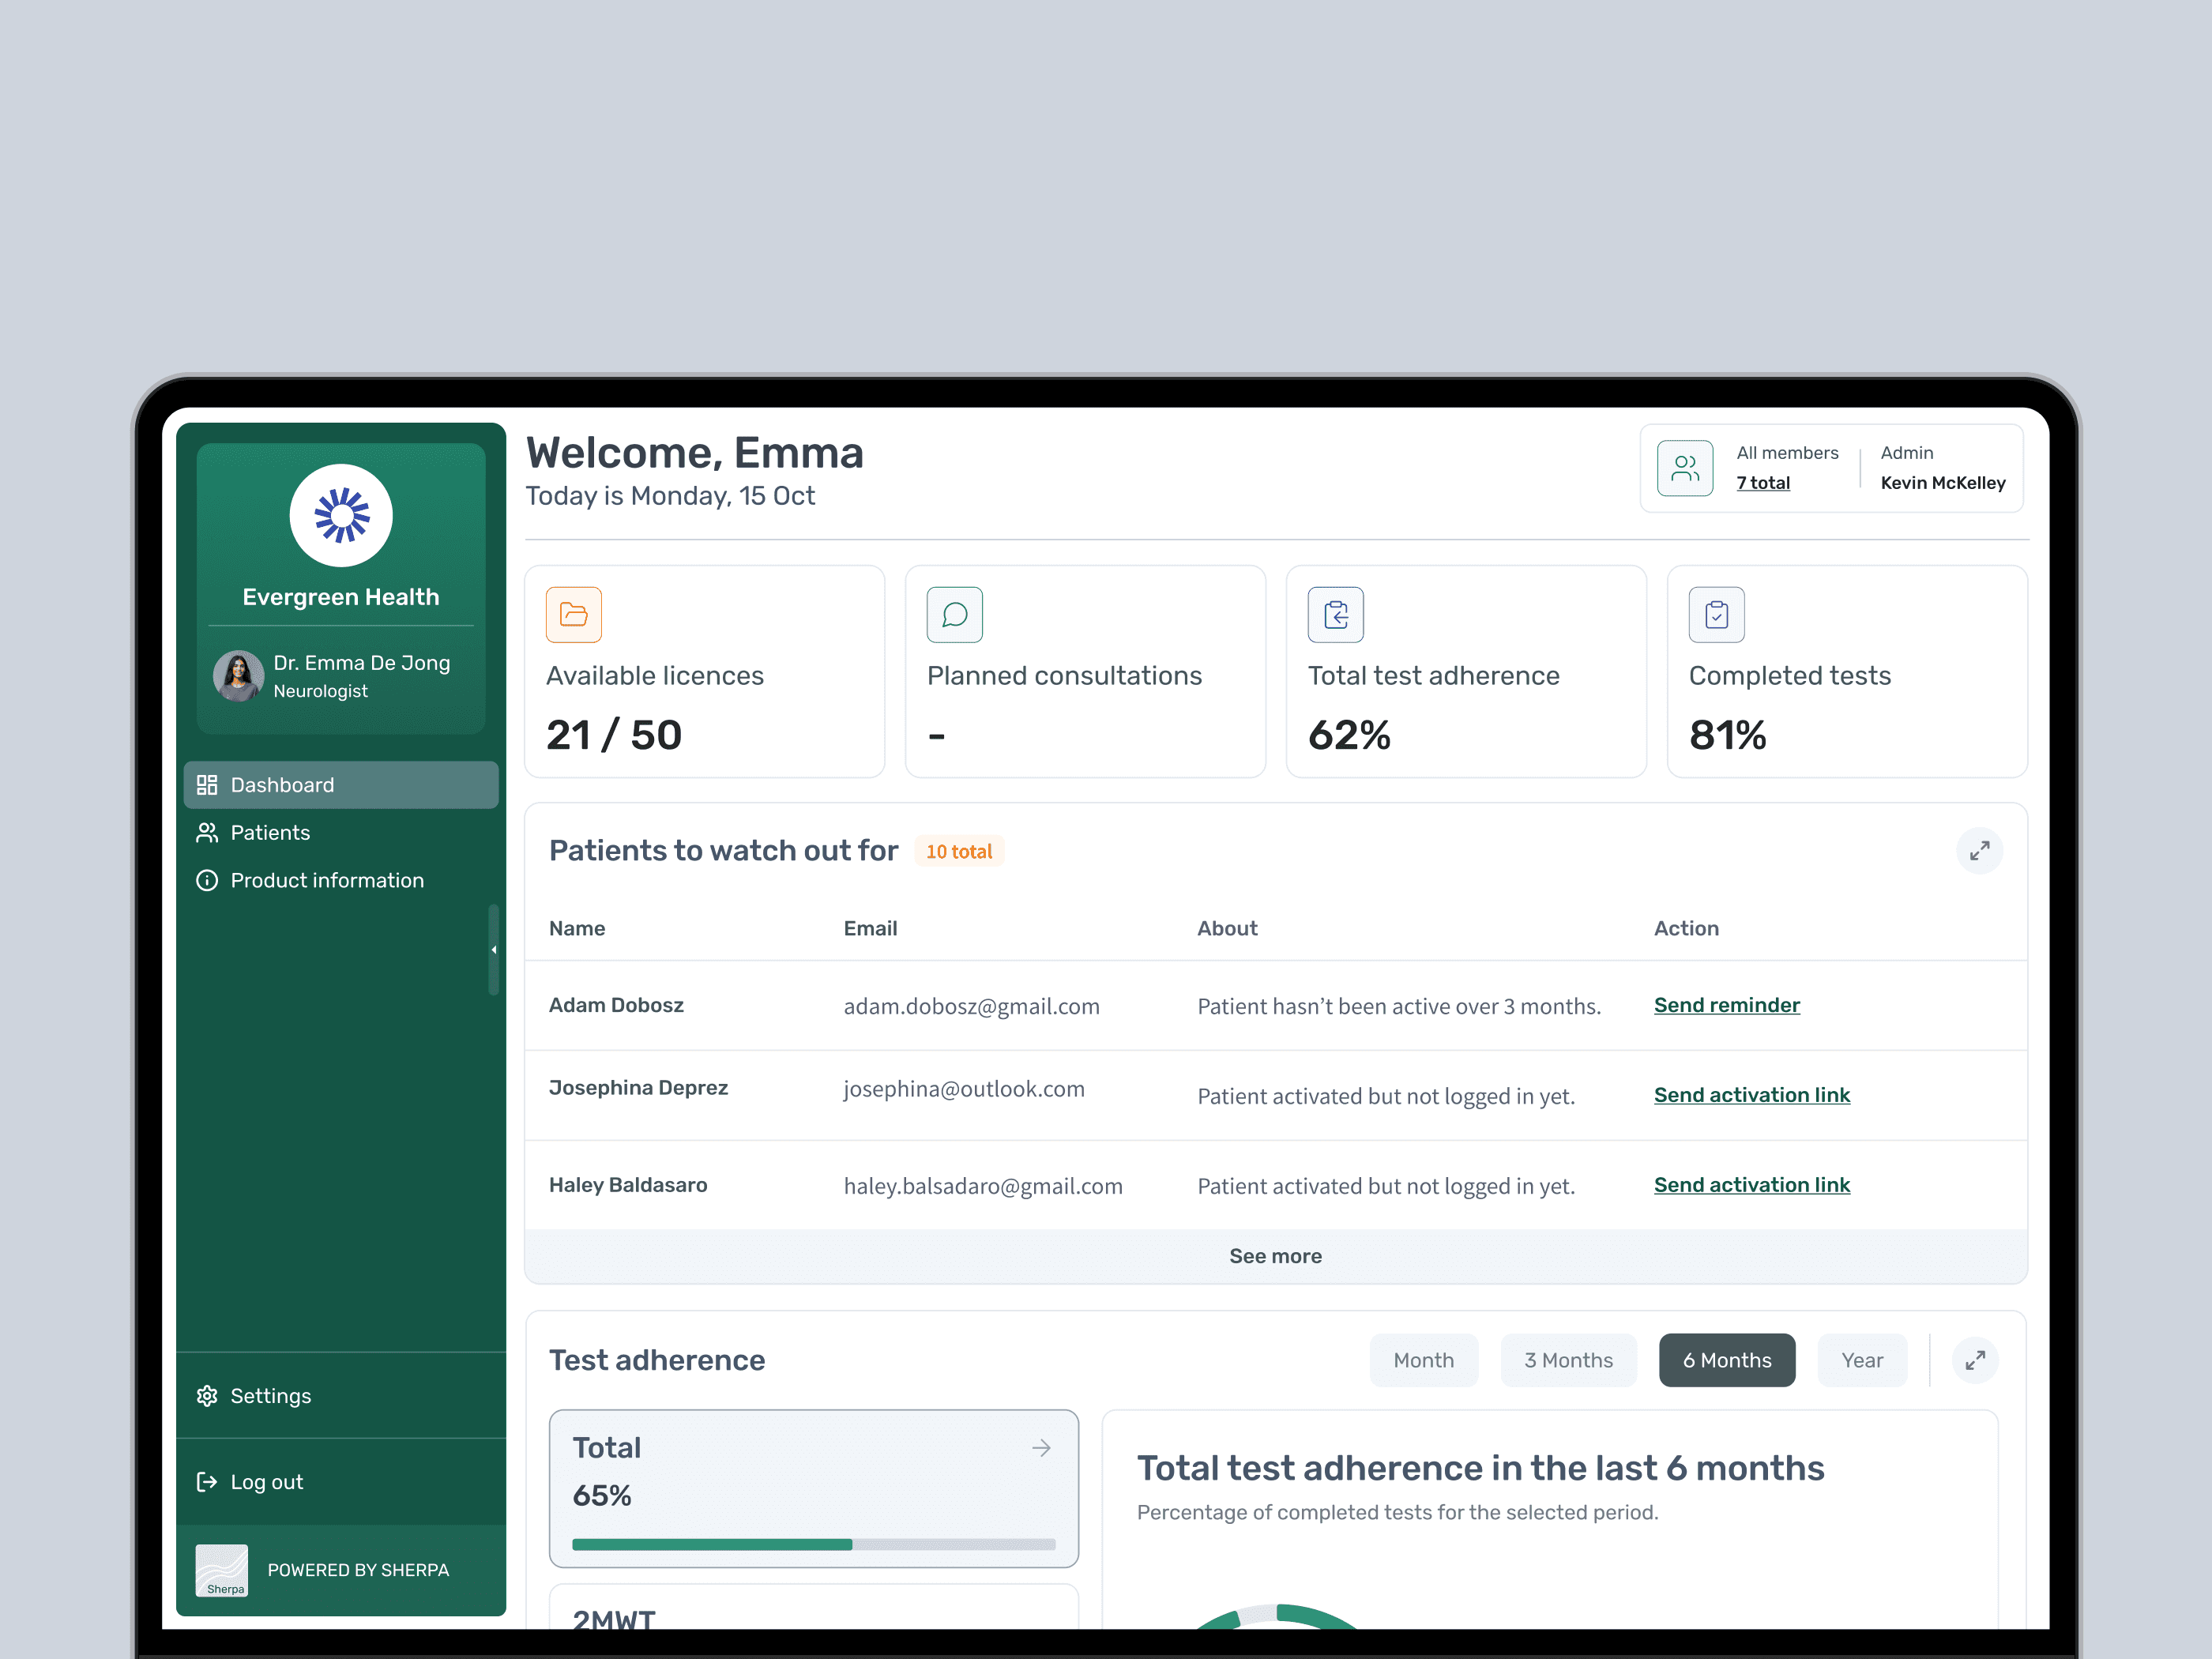Click the Log out arrow icon

(x=207, y=1482)
